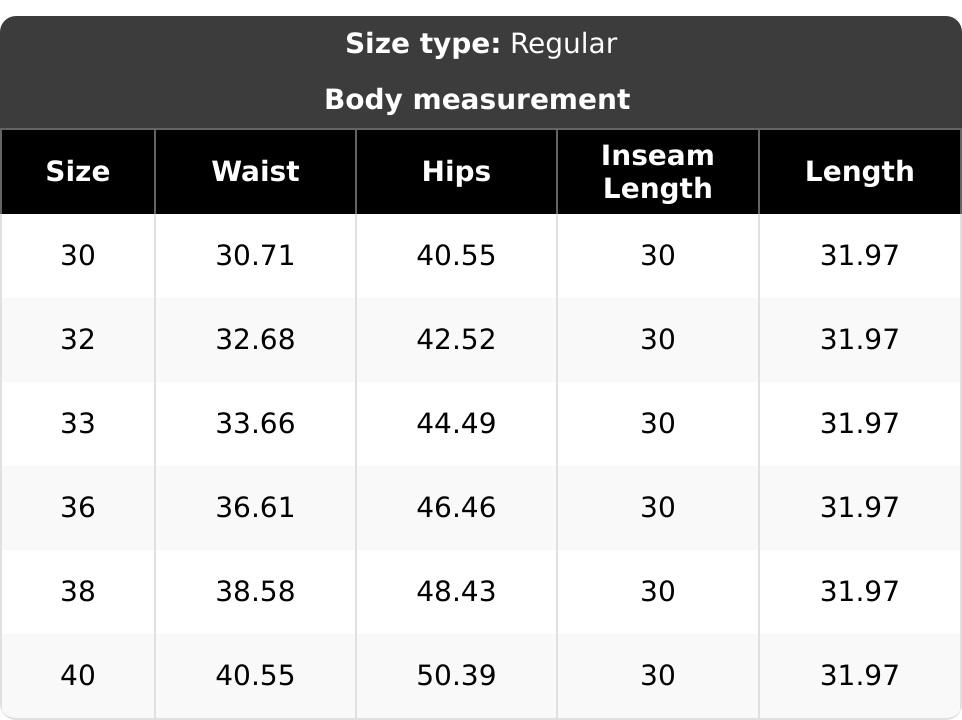The width and height of the screenshot is (962, 720).
Task: Click the Waist column header
Action: pyautogui.click(x=255, y=172)
